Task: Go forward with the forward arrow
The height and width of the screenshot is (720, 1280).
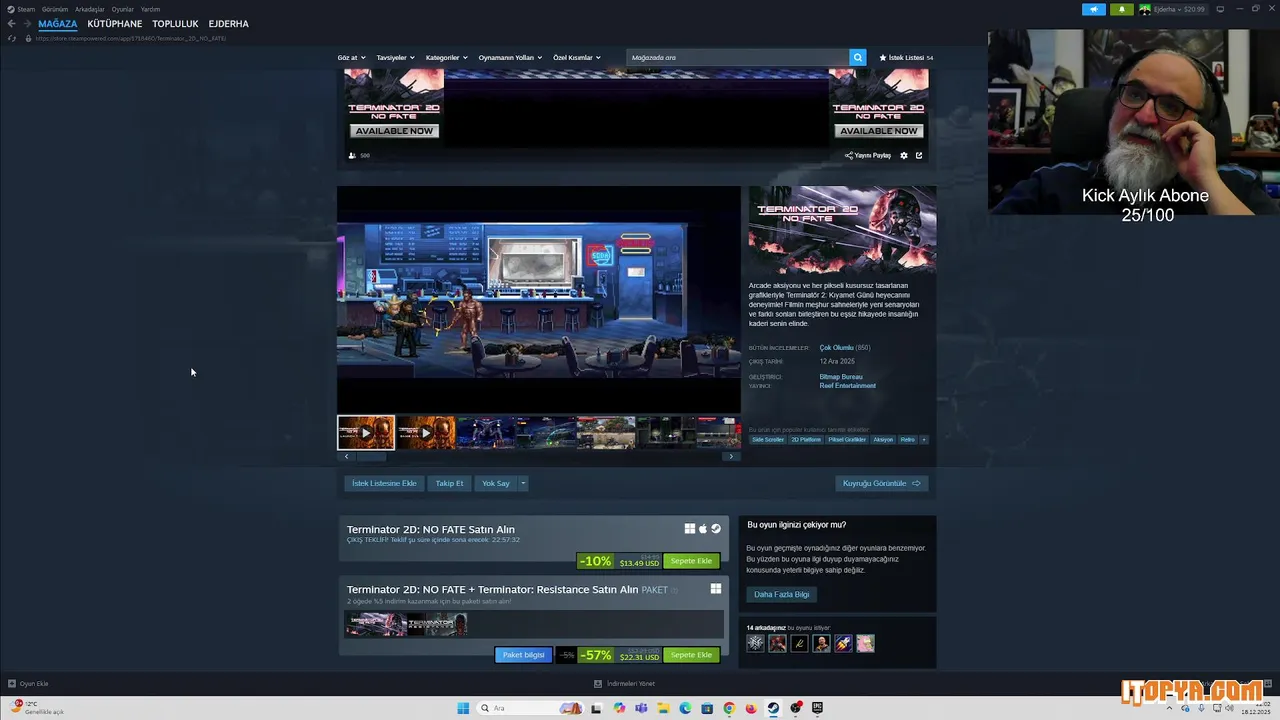Action: click(26, 24)
